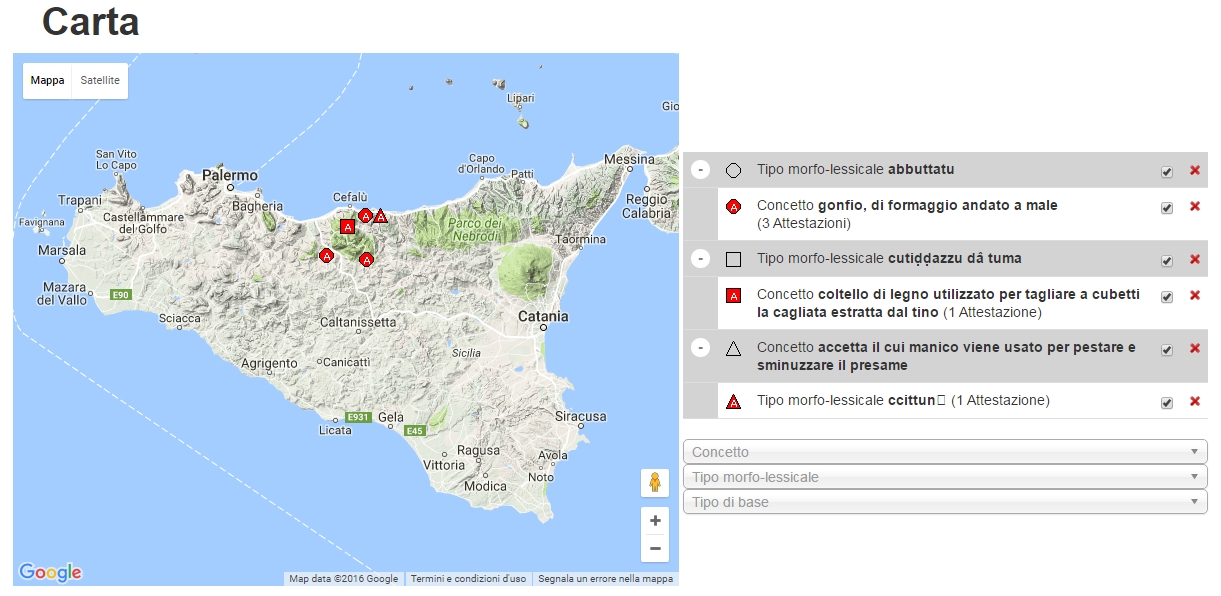Click the Google logo on map
Viewport: 1221px width, 596px height.
click(x=50, y=572)
